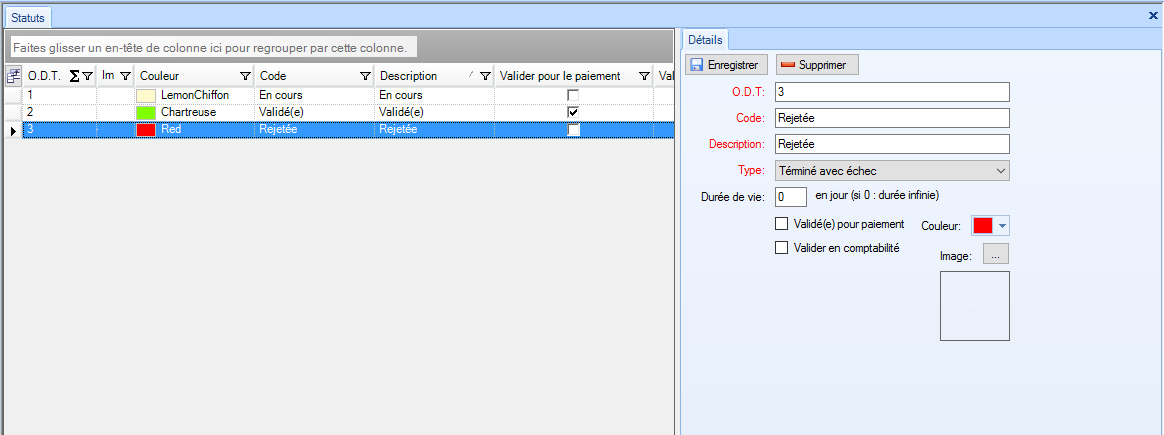Open filter on Valider pour le paiement column

pyautogui.click(x=644, y=76)
